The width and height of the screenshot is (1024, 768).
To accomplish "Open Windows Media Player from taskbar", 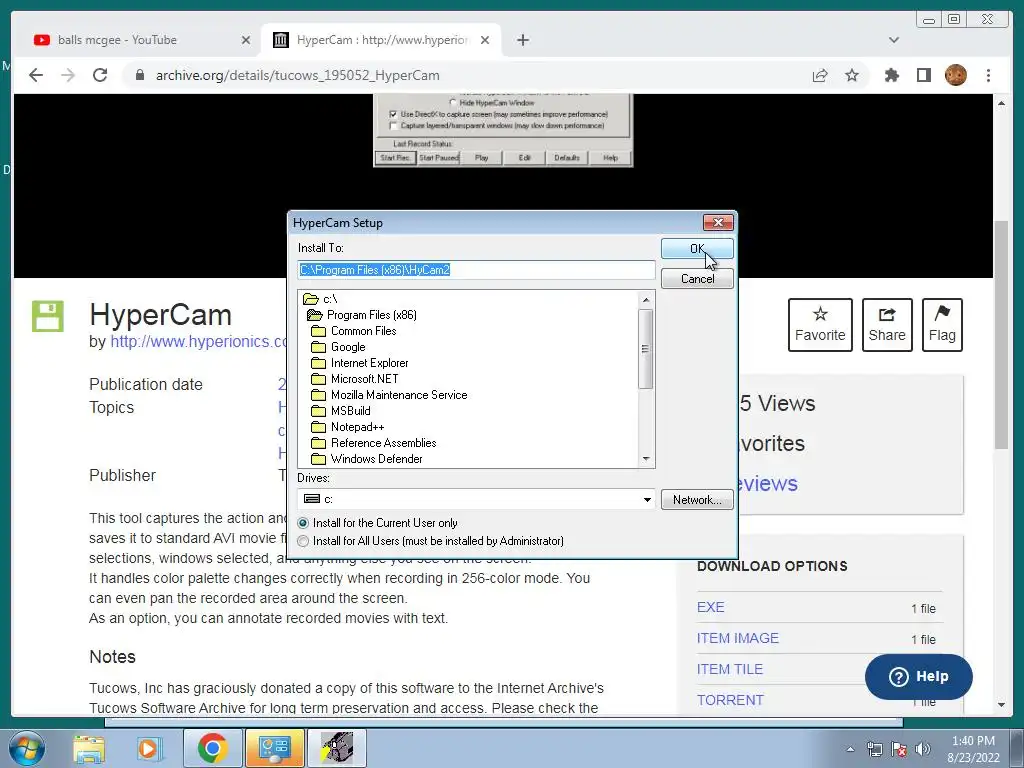I will (150, 749).
